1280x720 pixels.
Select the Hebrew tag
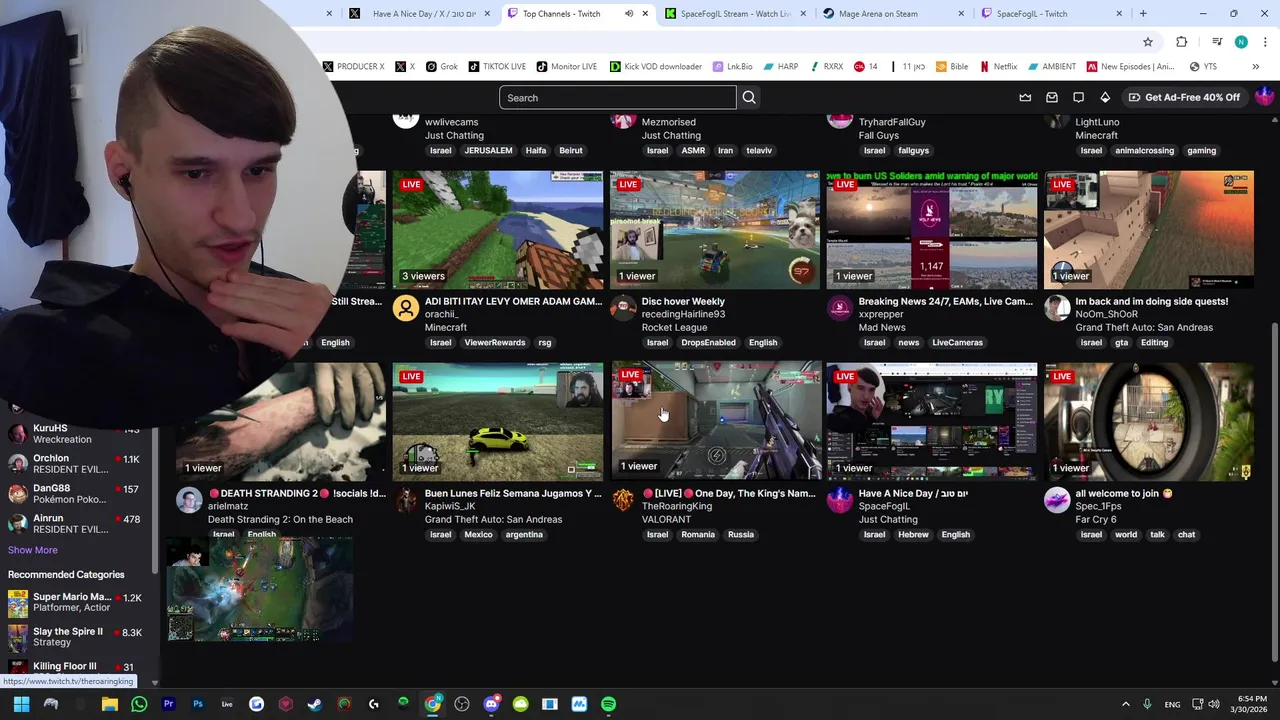point(913,534)
